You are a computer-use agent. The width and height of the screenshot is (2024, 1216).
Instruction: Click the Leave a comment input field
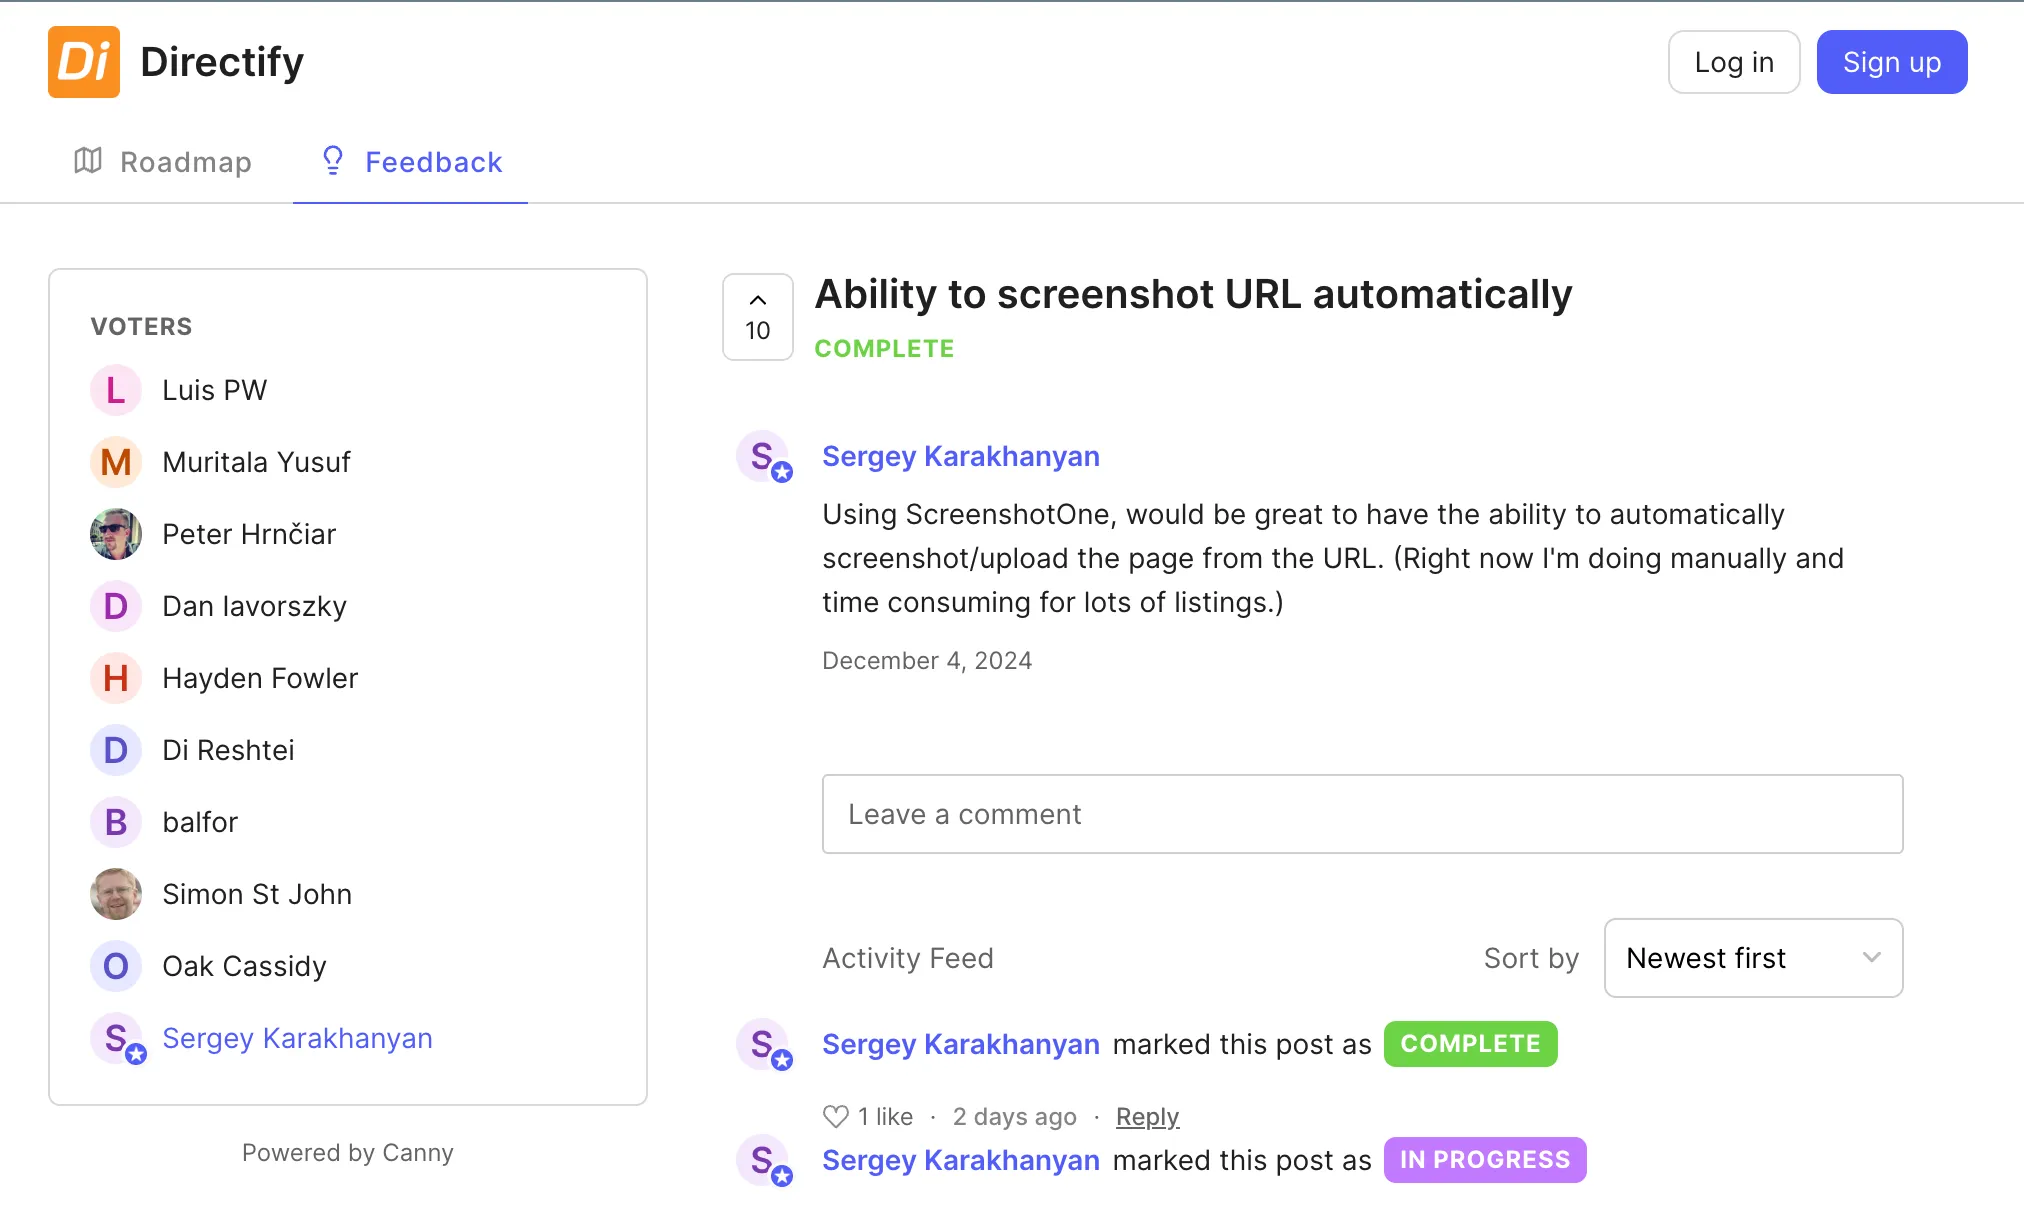coord(1362,813)
